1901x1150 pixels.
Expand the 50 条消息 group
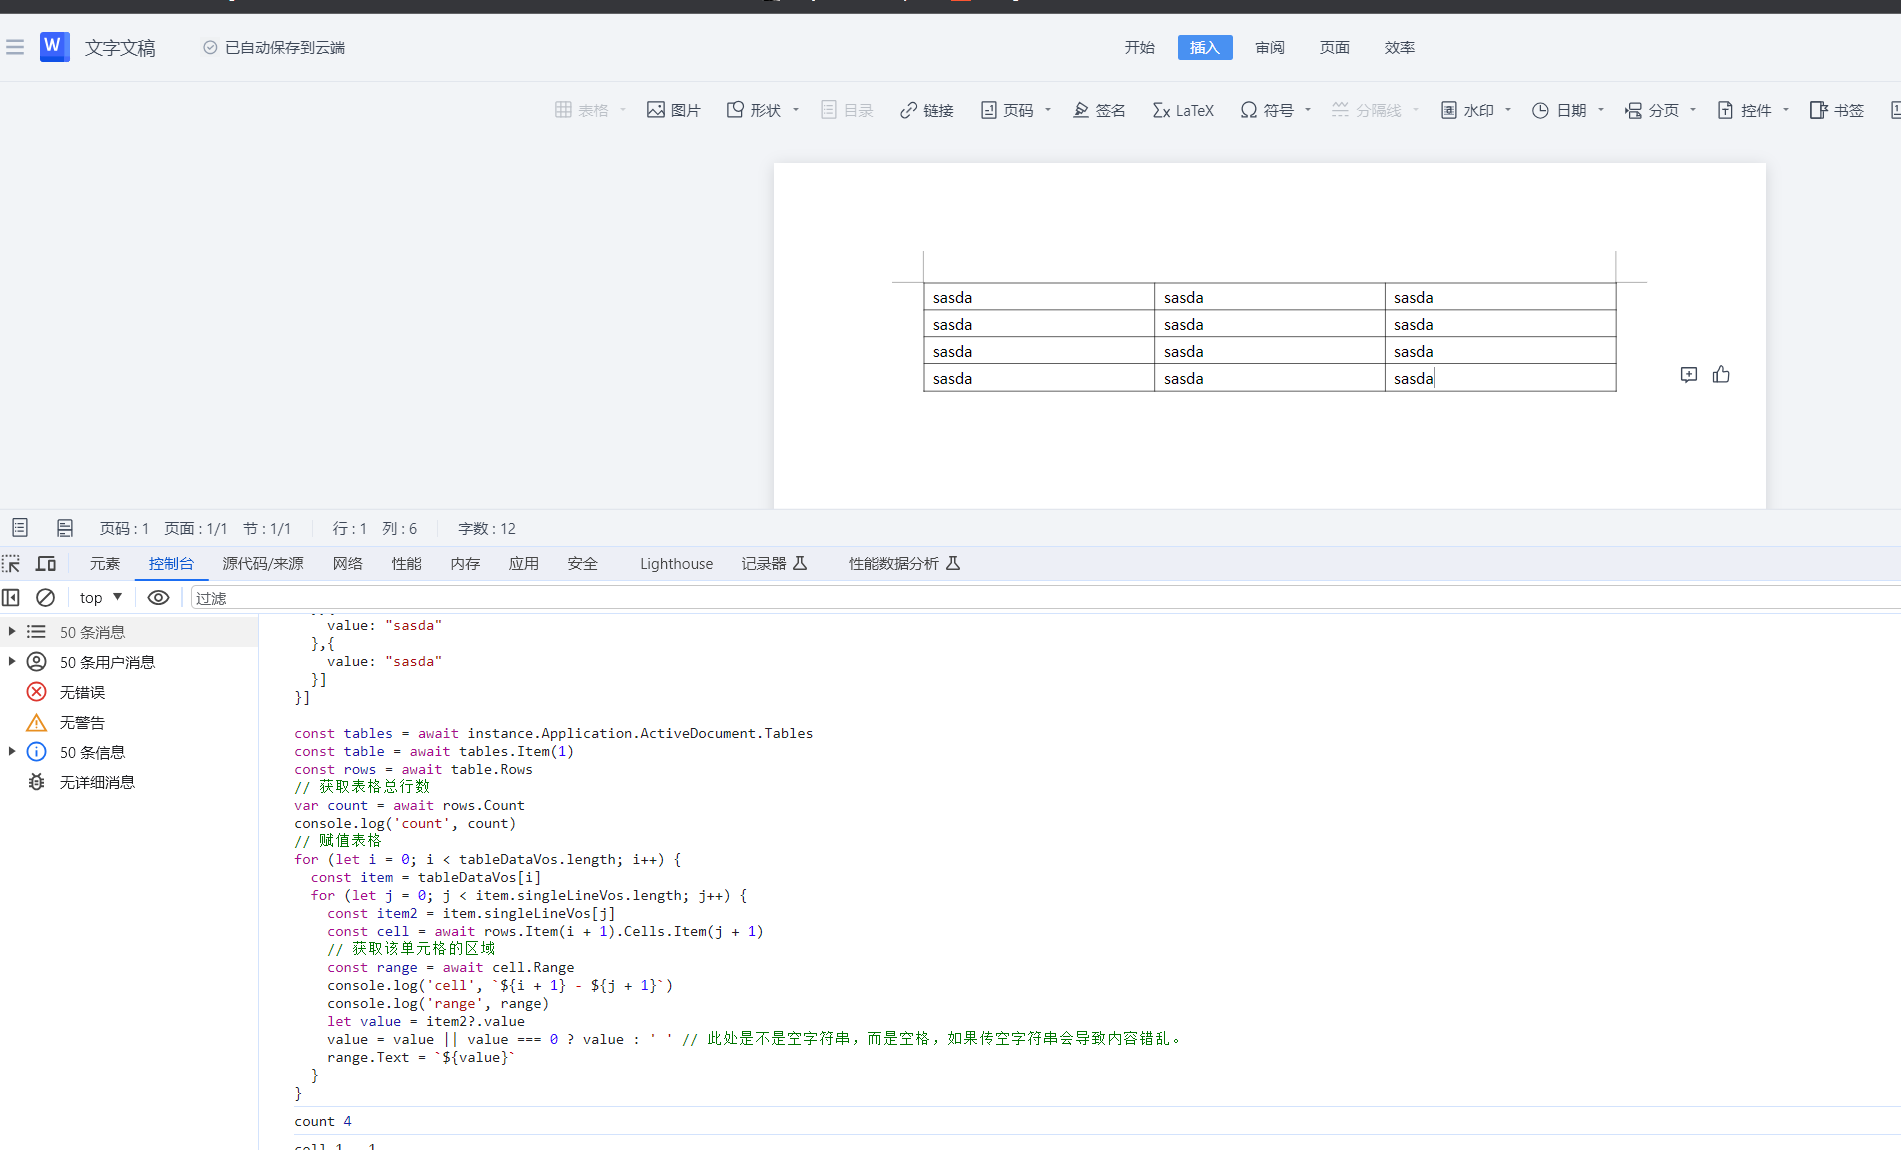tap(12, 632)
